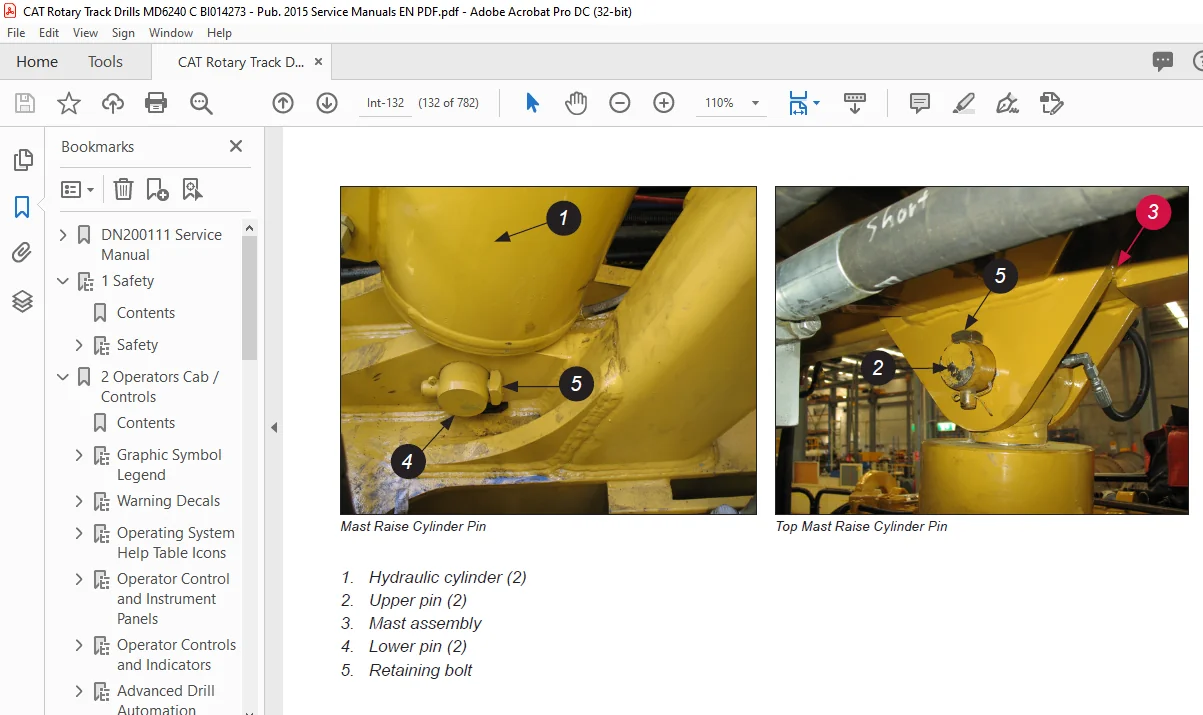Image resolution: width=1203 pixels, height=715 pixels.
Task: Expand the DN200111 Service Manual bookmark
Action: (x=64, y=235)
